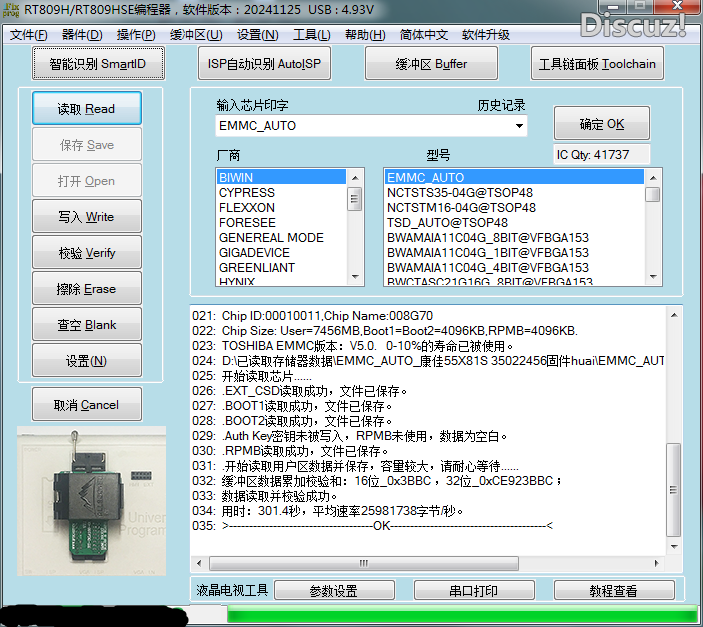
Task: Select BIWIN in the vendor list
Action: [x=281, y=177]
